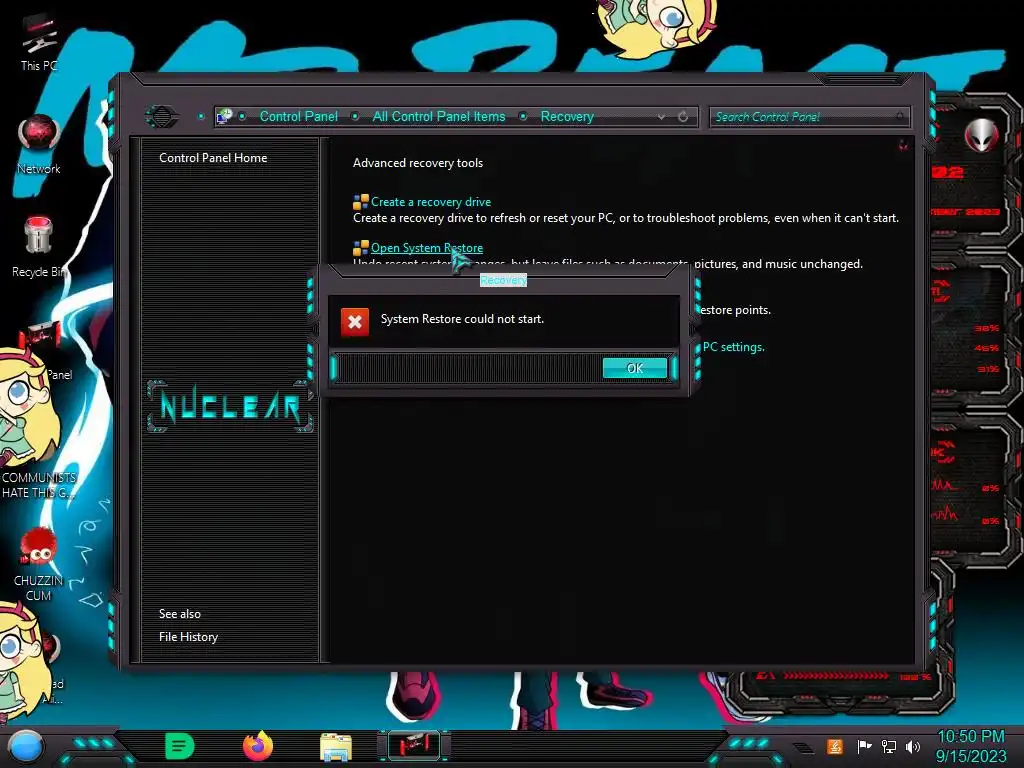Open the green notes app on the taskbar
Image resolution: width=1024 pixels, height=768 pixels.
click(x=180, y=746)
